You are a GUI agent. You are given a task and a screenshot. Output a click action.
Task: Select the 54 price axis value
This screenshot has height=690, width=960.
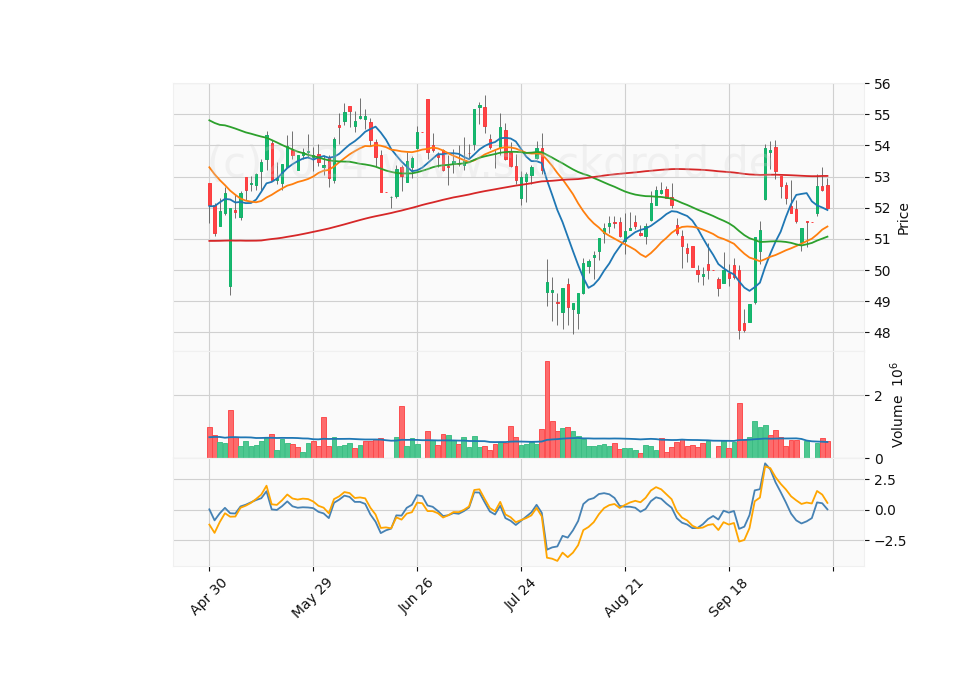point(882,146)
